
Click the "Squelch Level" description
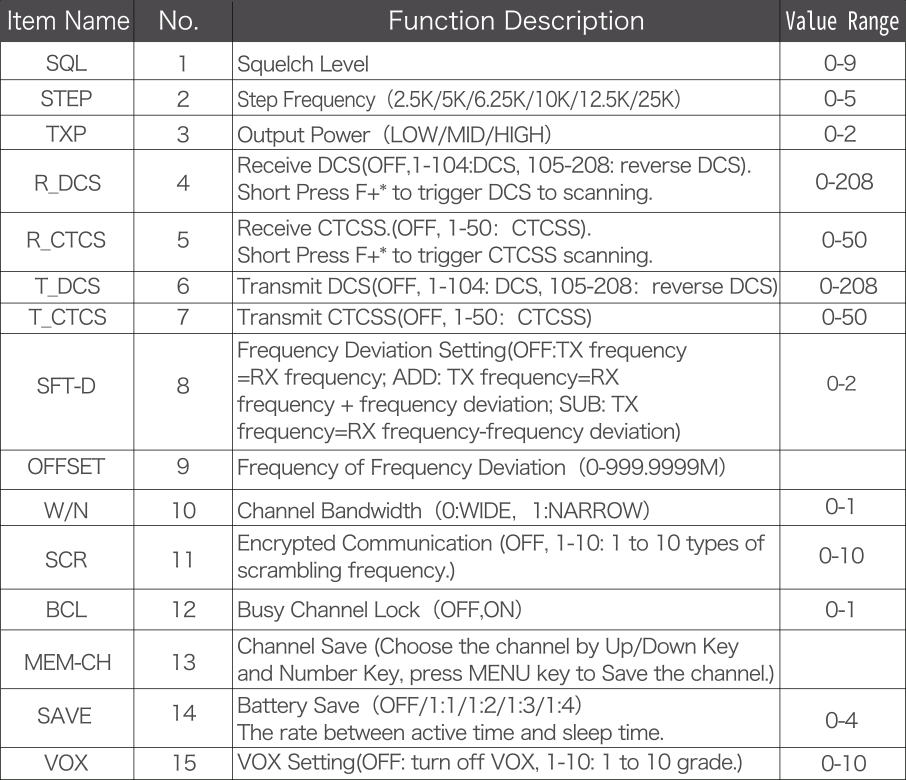click(x=303, y=64)
